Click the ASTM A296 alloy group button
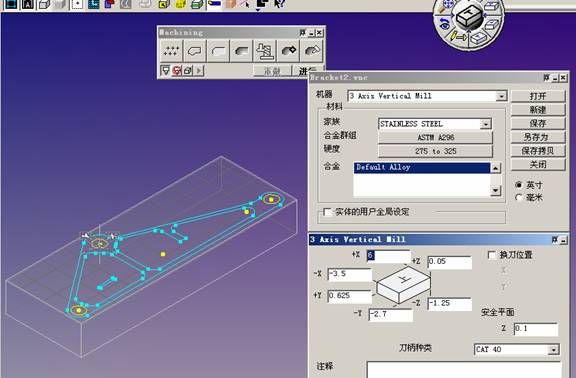 (x=435, y=137)
